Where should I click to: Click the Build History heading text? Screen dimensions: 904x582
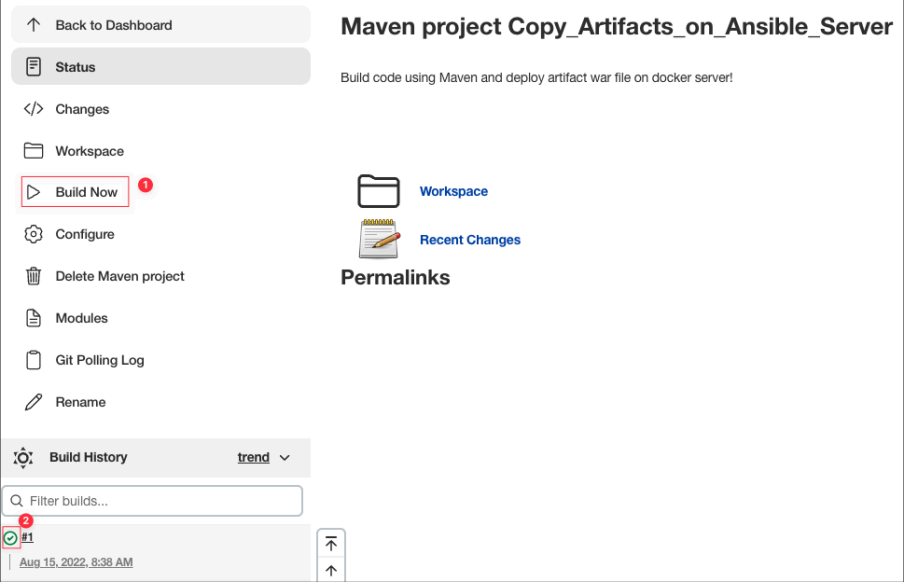[88, 457]
